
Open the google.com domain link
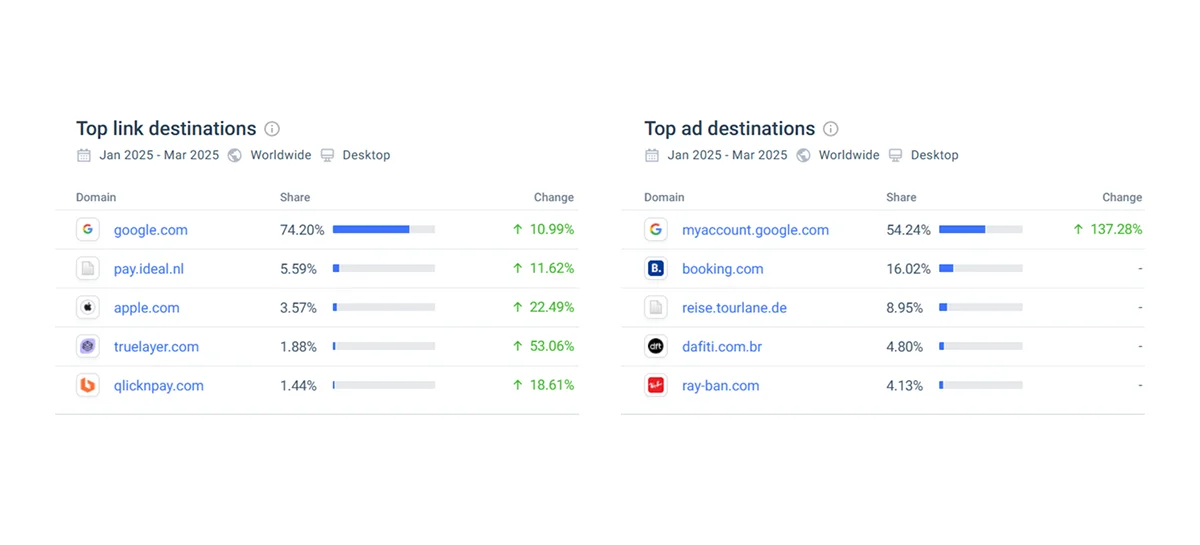pos(150,230)
